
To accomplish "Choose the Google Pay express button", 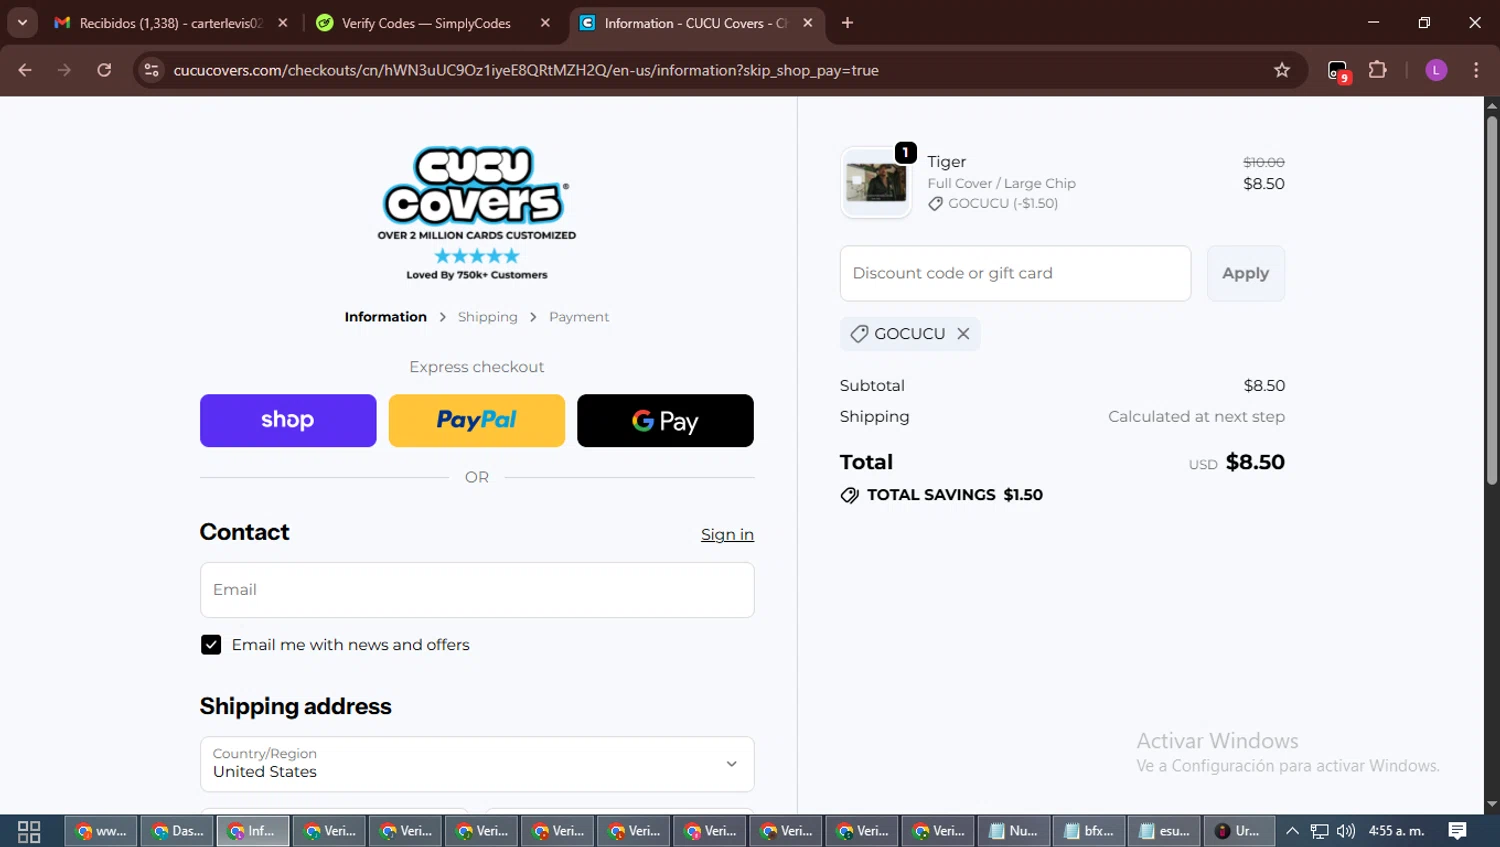I will tap(665, 420).
